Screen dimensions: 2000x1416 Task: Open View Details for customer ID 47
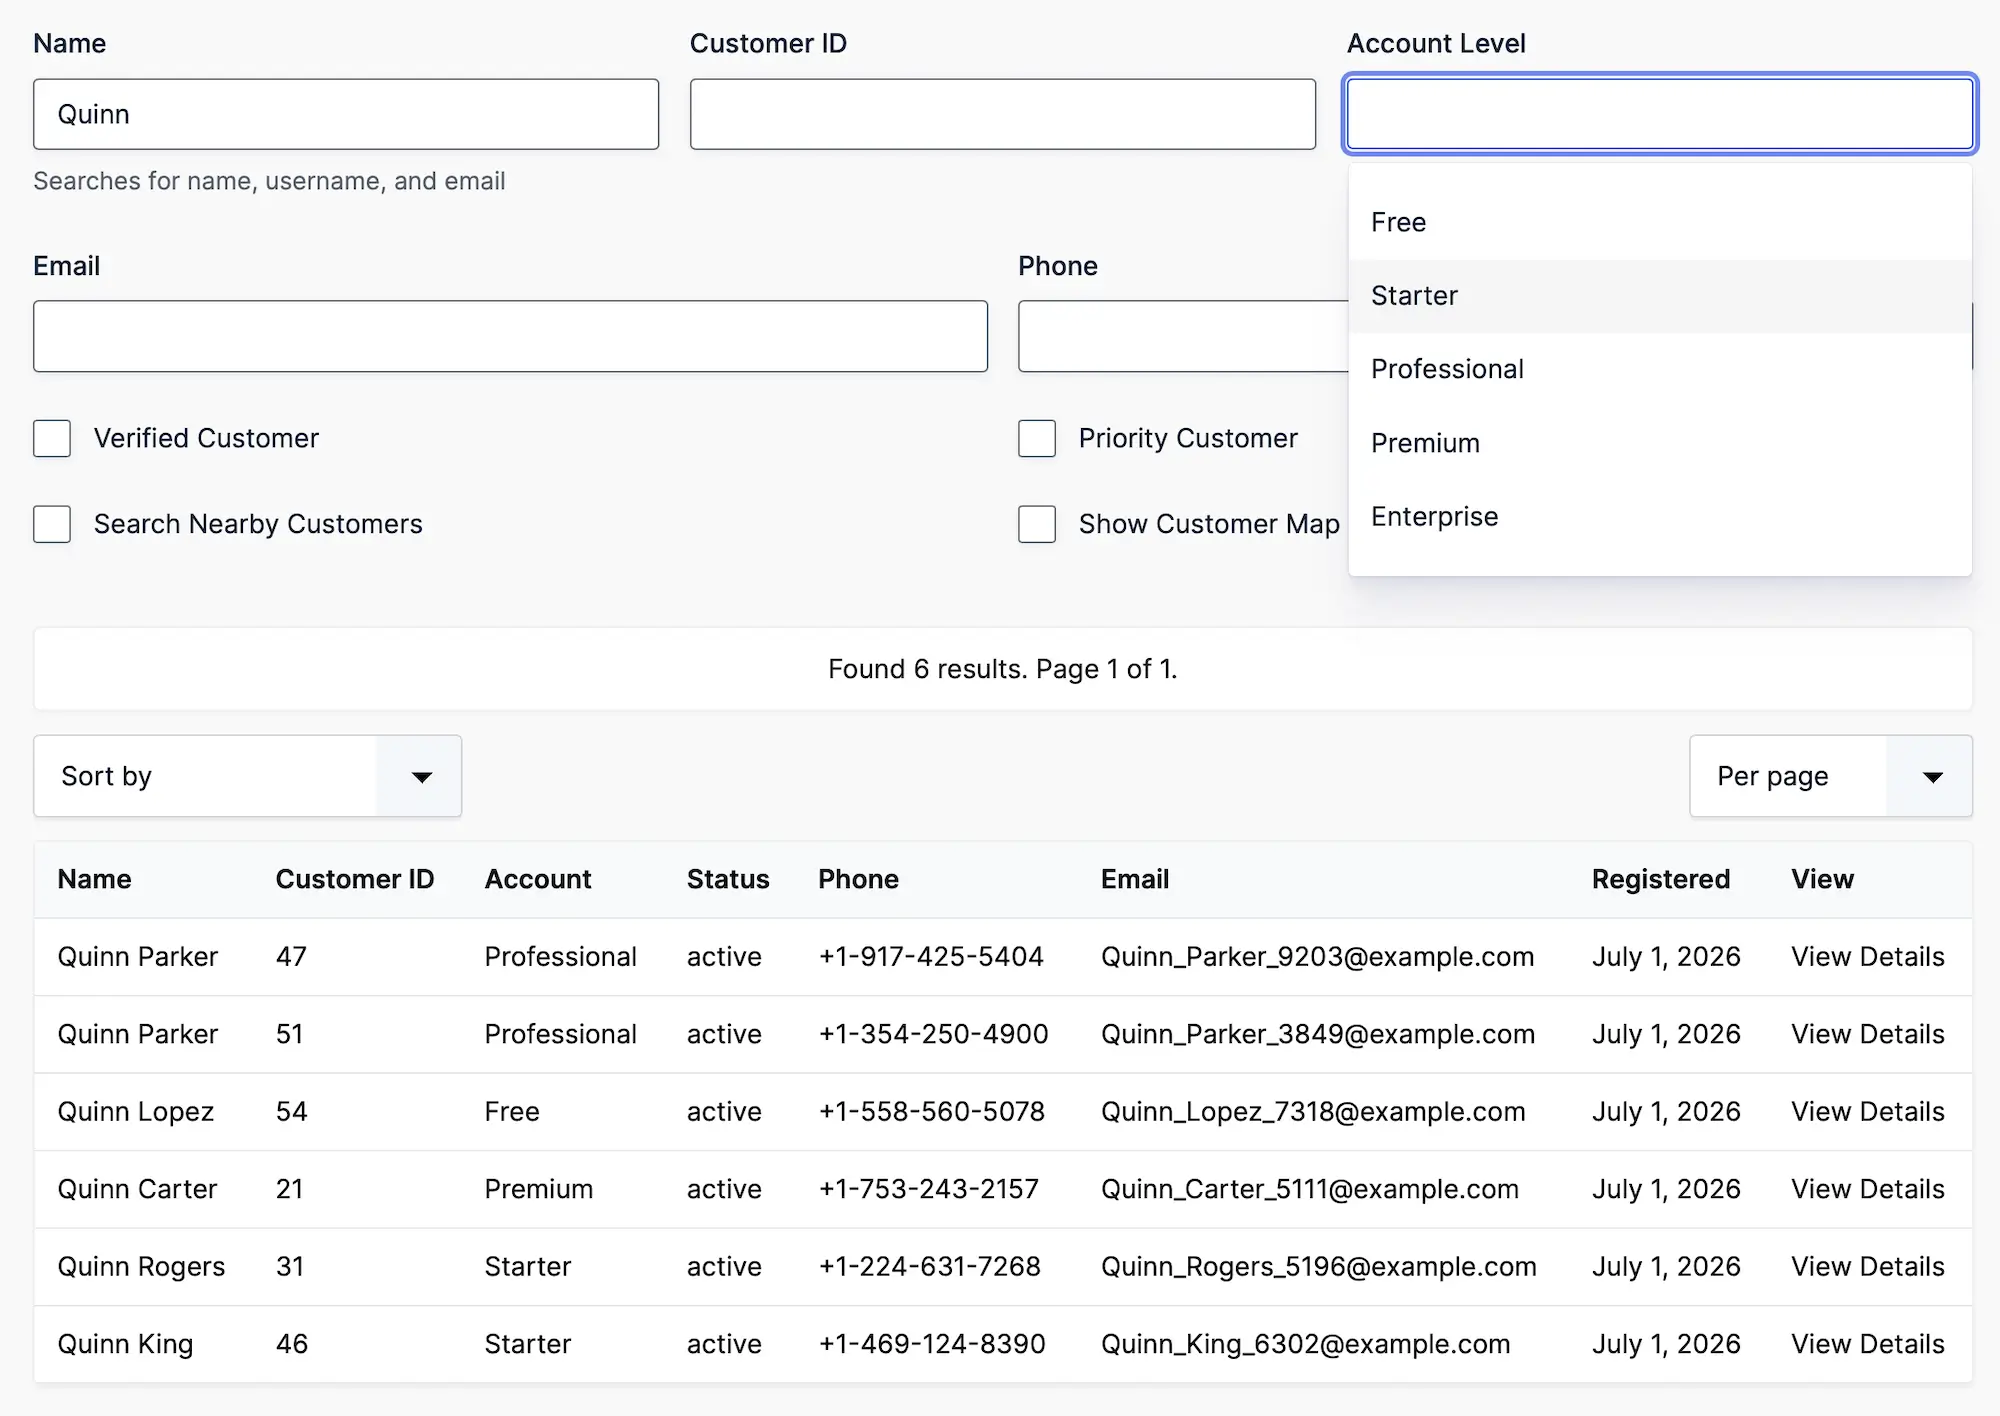pyautogui.click(x=1867, y=957)
